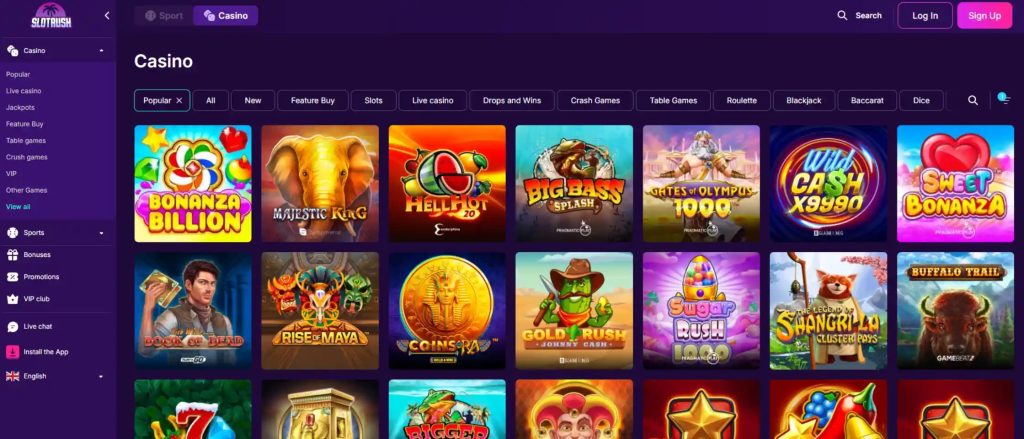The width and height of the screenshot is (1024, 439).
Task: Switch to the Sport toggle tab
Action: click(164, 16)
